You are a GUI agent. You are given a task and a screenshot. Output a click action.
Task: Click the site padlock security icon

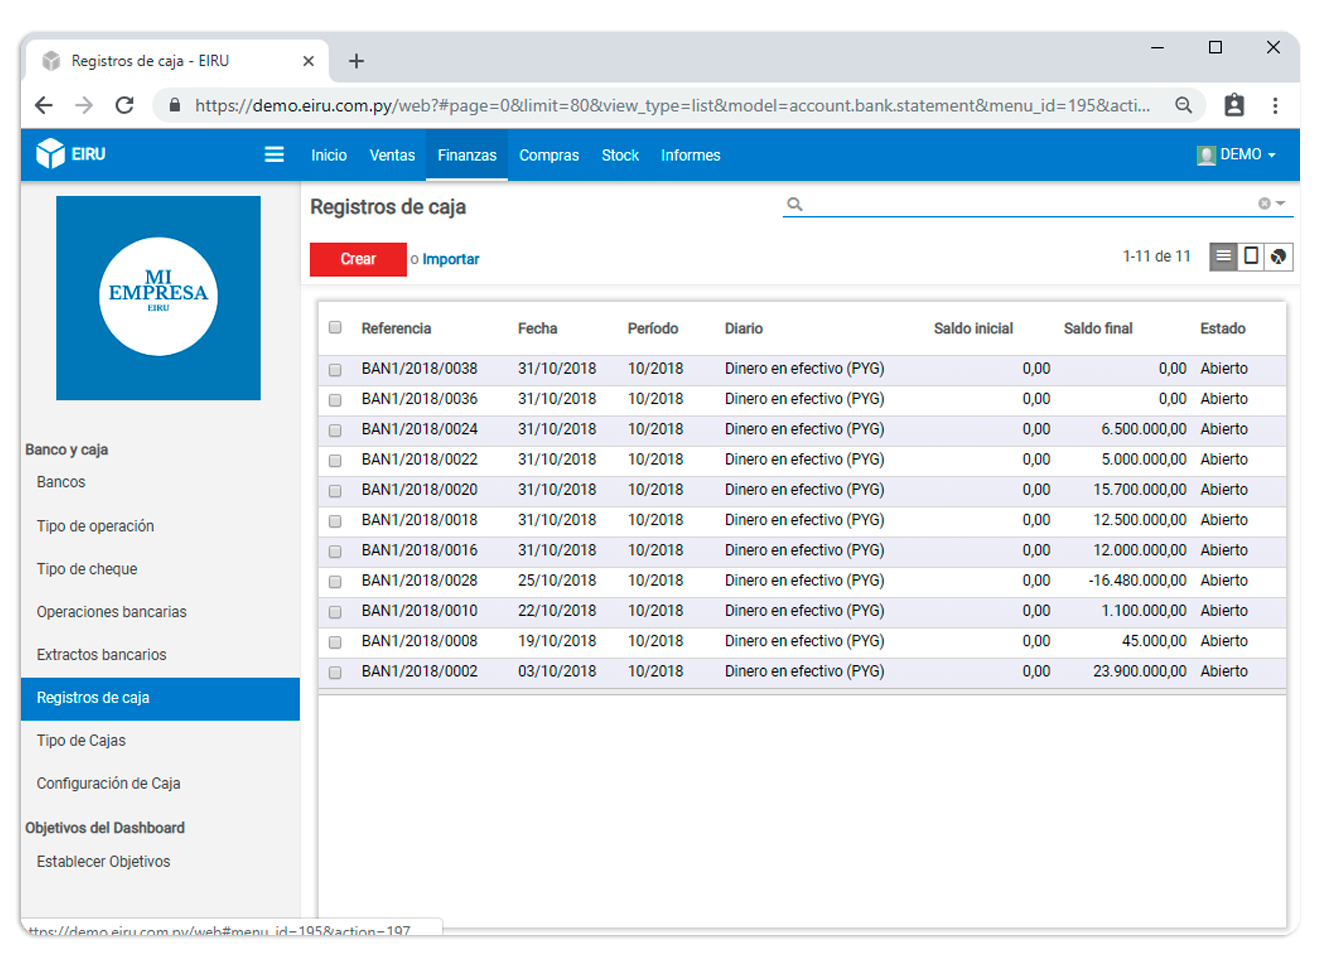coord(174,105)
